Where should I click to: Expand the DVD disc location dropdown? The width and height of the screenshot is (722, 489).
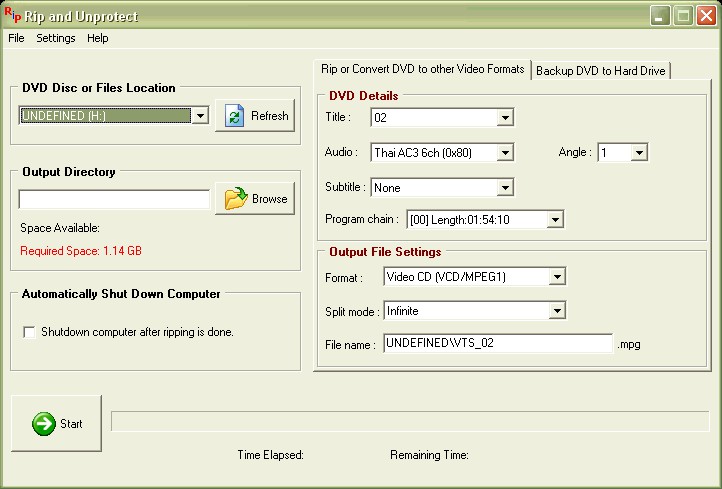pyautogui.click(x=199, y=116)
